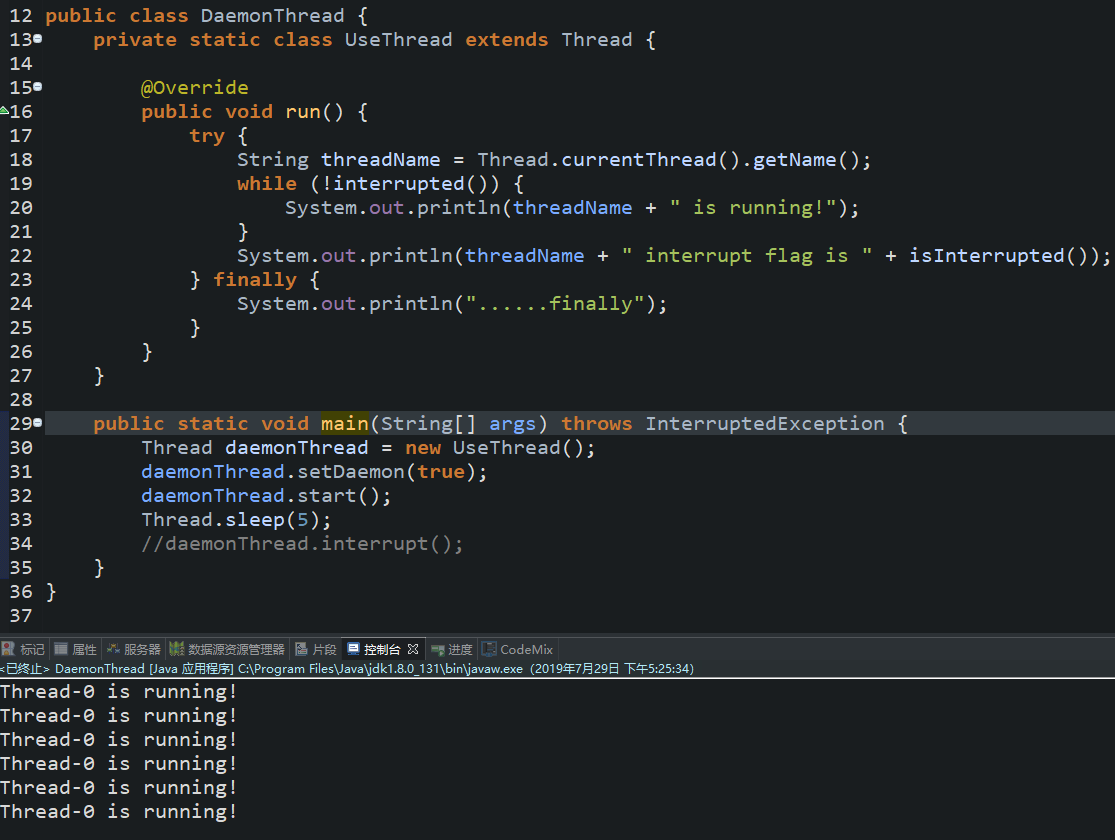
Task: Show the 进度 progress tab
Action: 452,649
